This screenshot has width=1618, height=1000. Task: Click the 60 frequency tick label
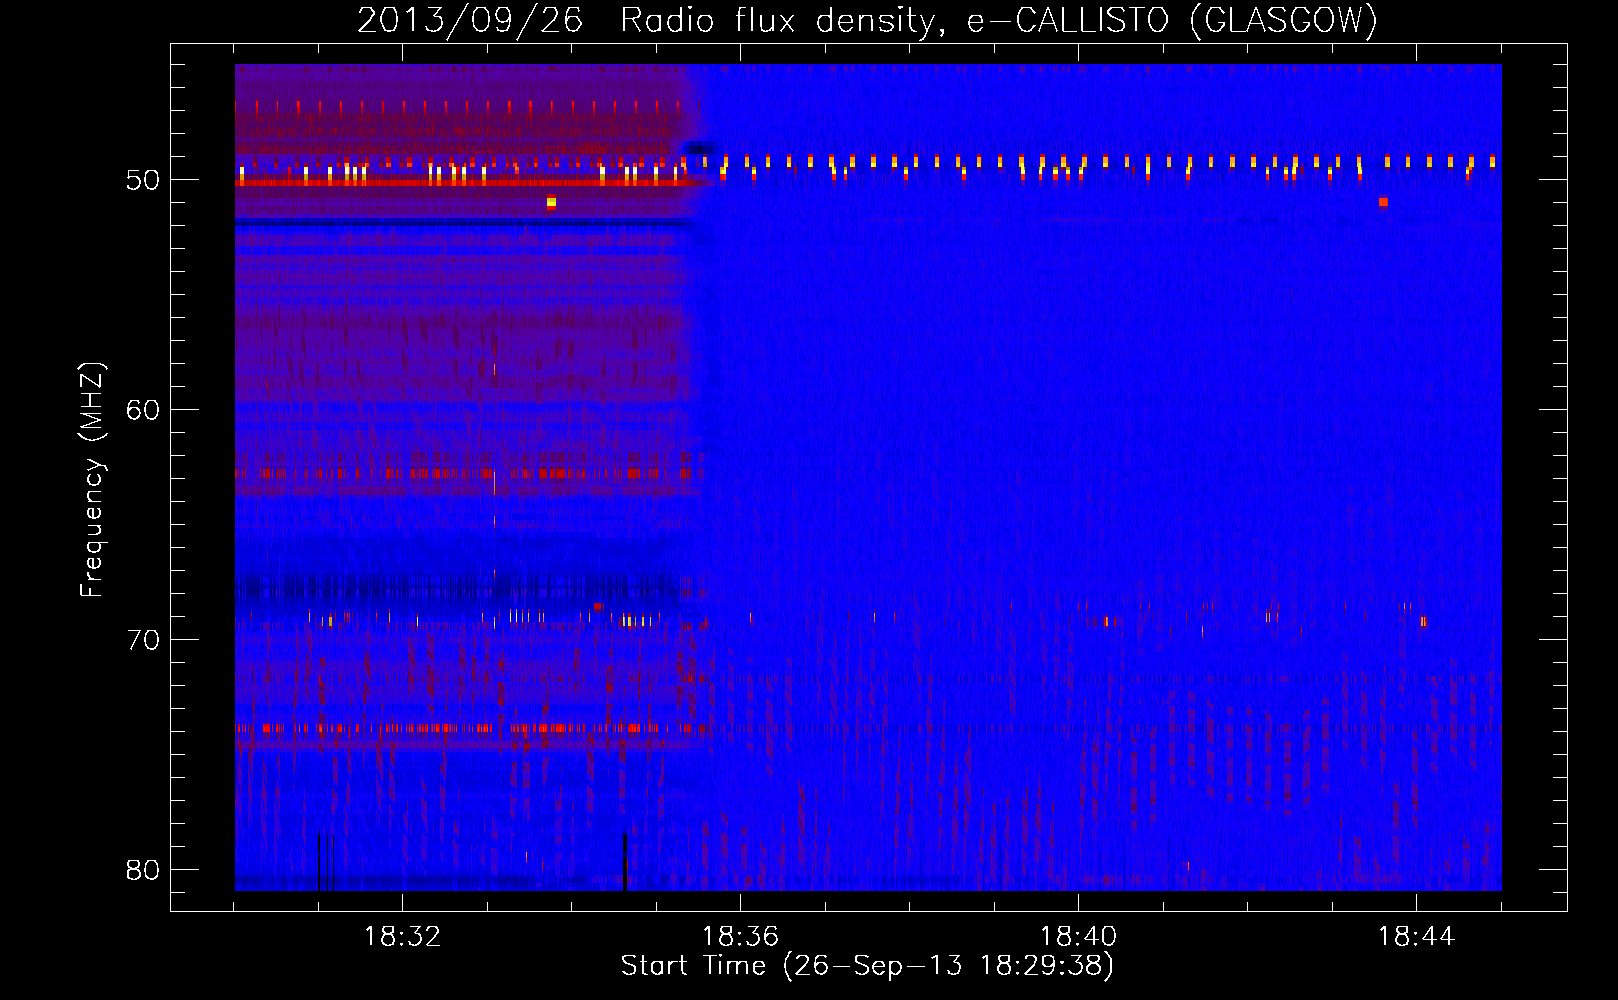[143, 410]
